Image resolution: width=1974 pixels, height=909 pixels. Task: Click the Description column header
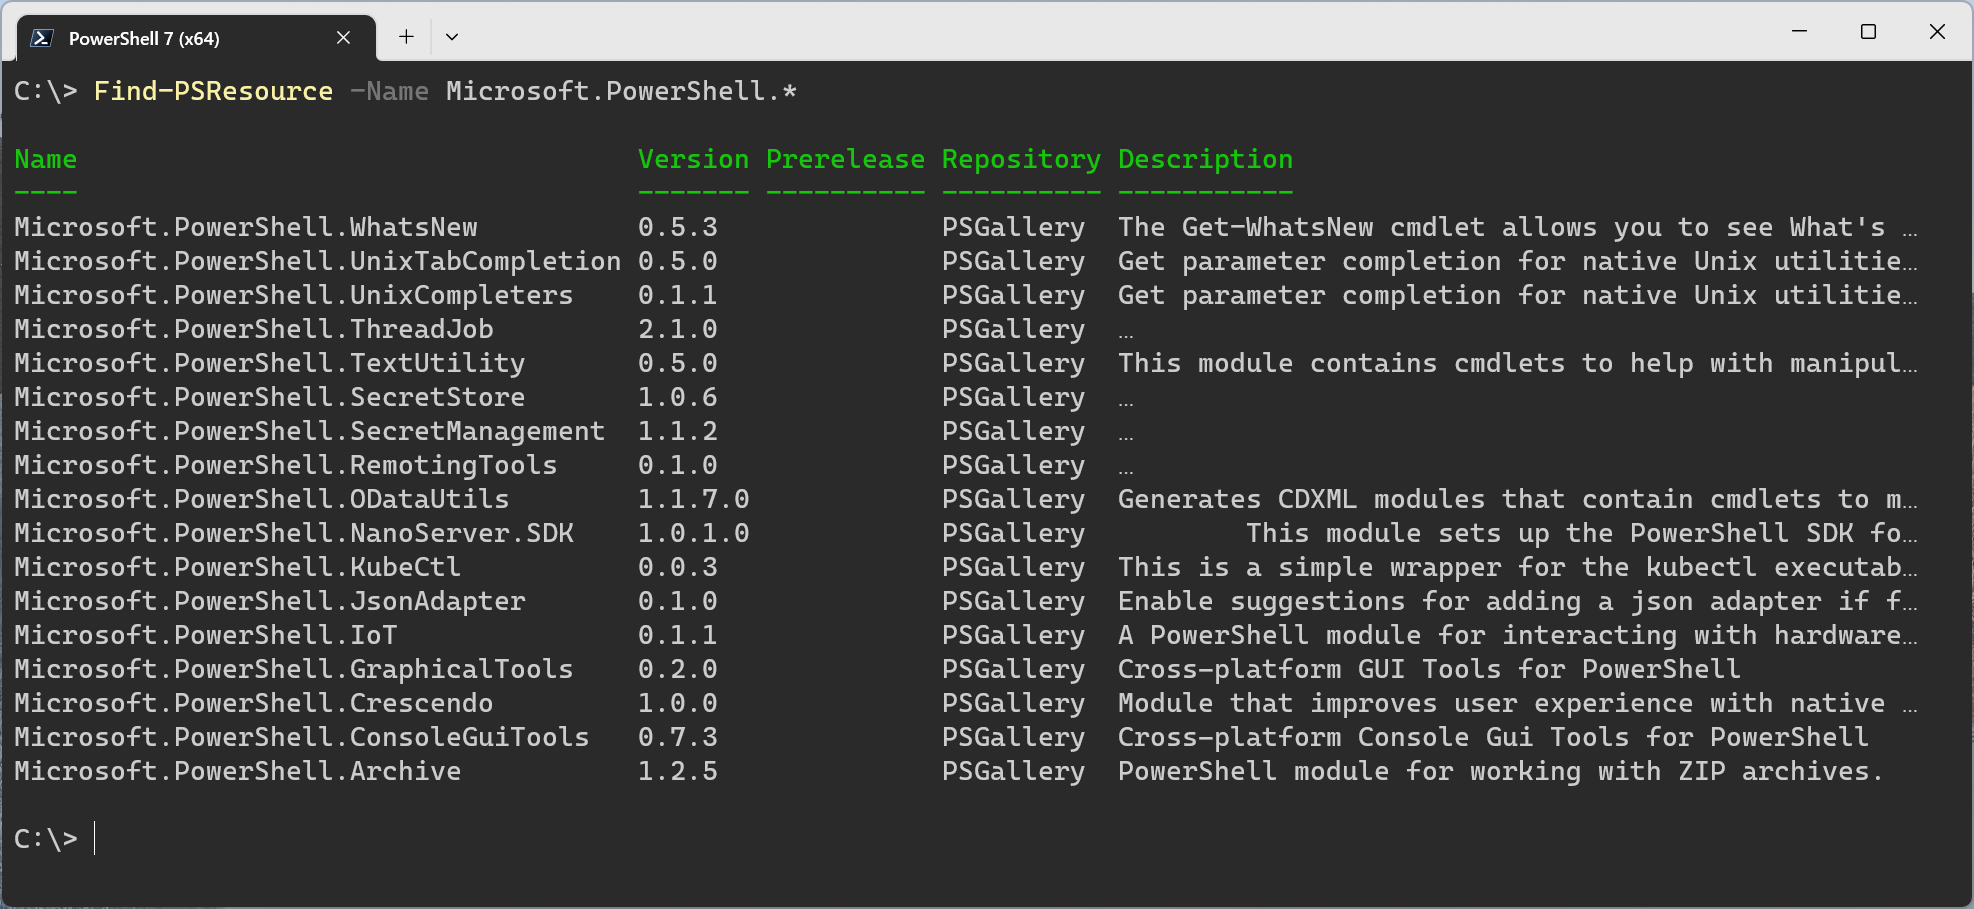(1204, 159)
